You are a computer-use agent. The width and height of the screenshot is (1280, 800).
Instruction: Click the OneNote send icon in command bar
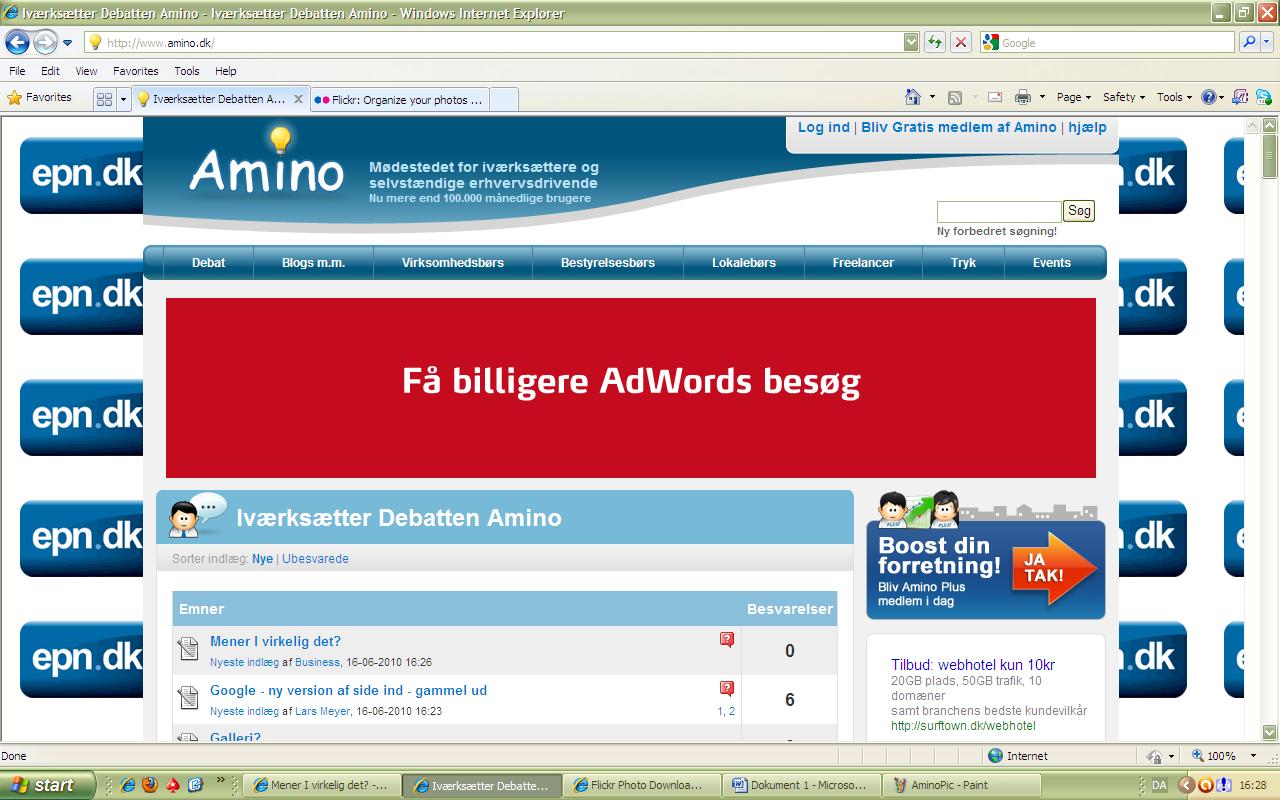(x=1240, y=97)
